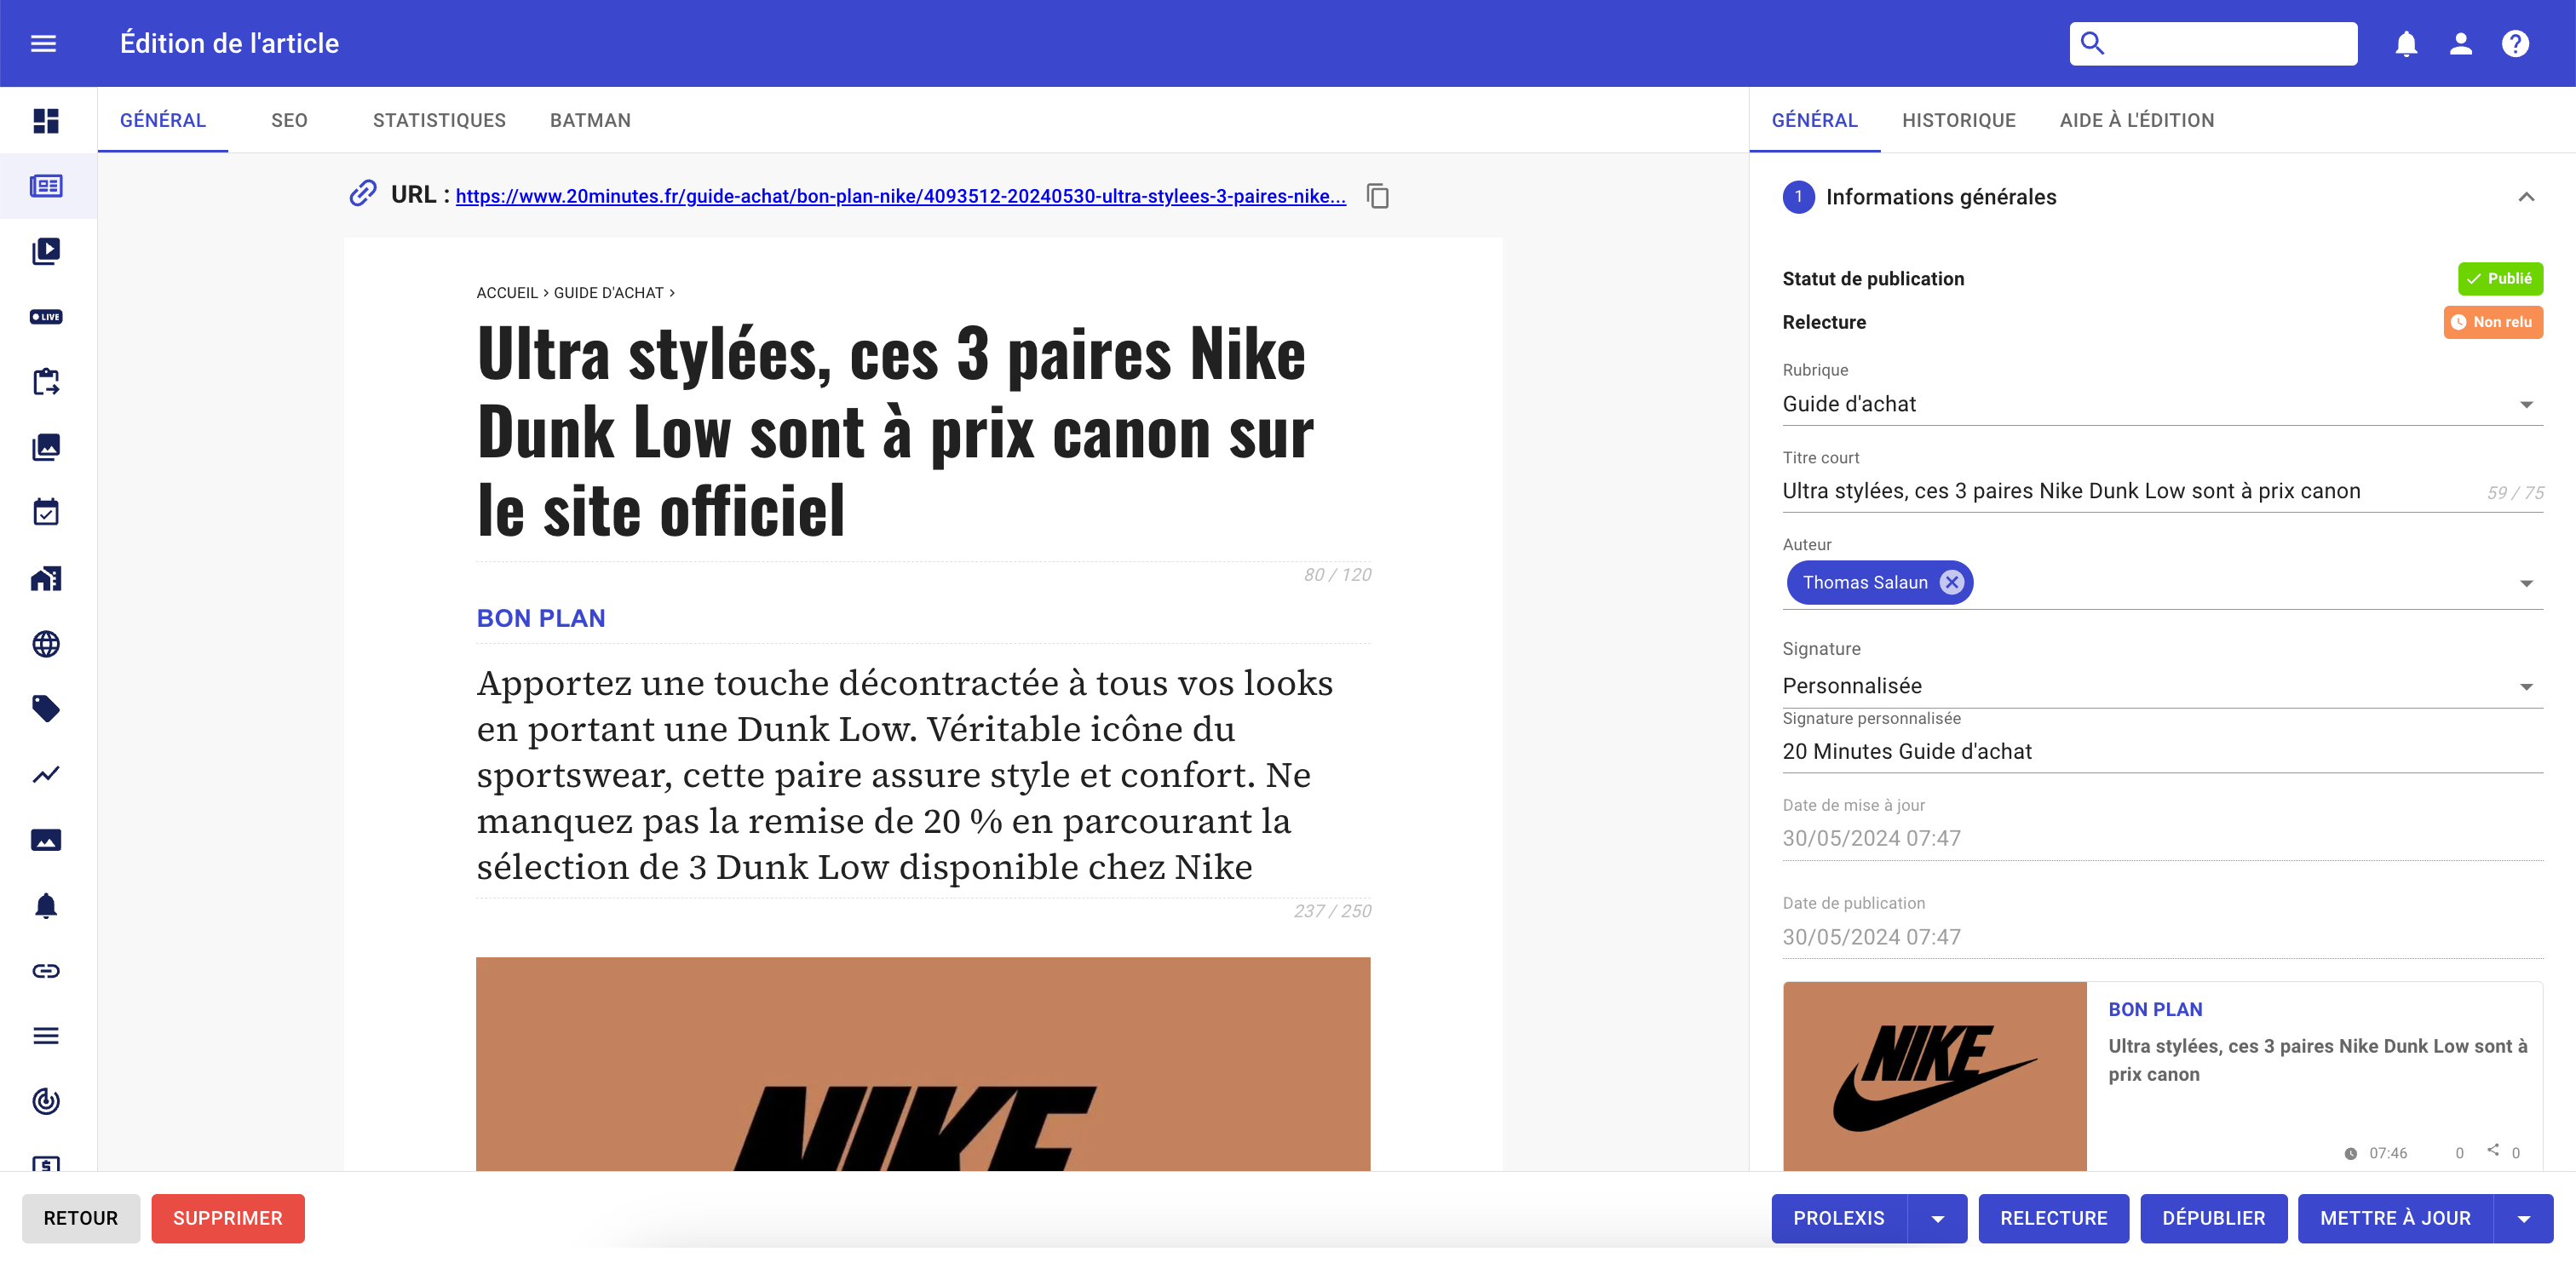Switch to the SEO tab

(x=289, y=120)
